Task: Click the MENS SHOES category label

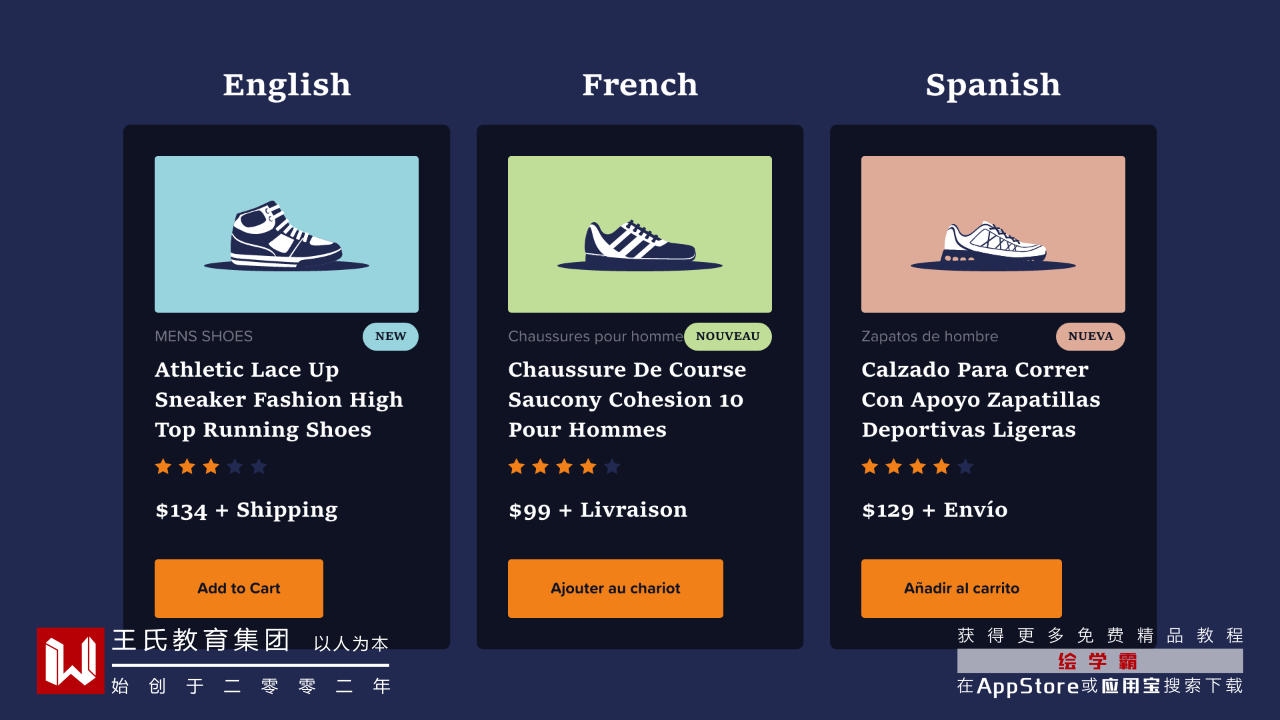Action: 204,336
